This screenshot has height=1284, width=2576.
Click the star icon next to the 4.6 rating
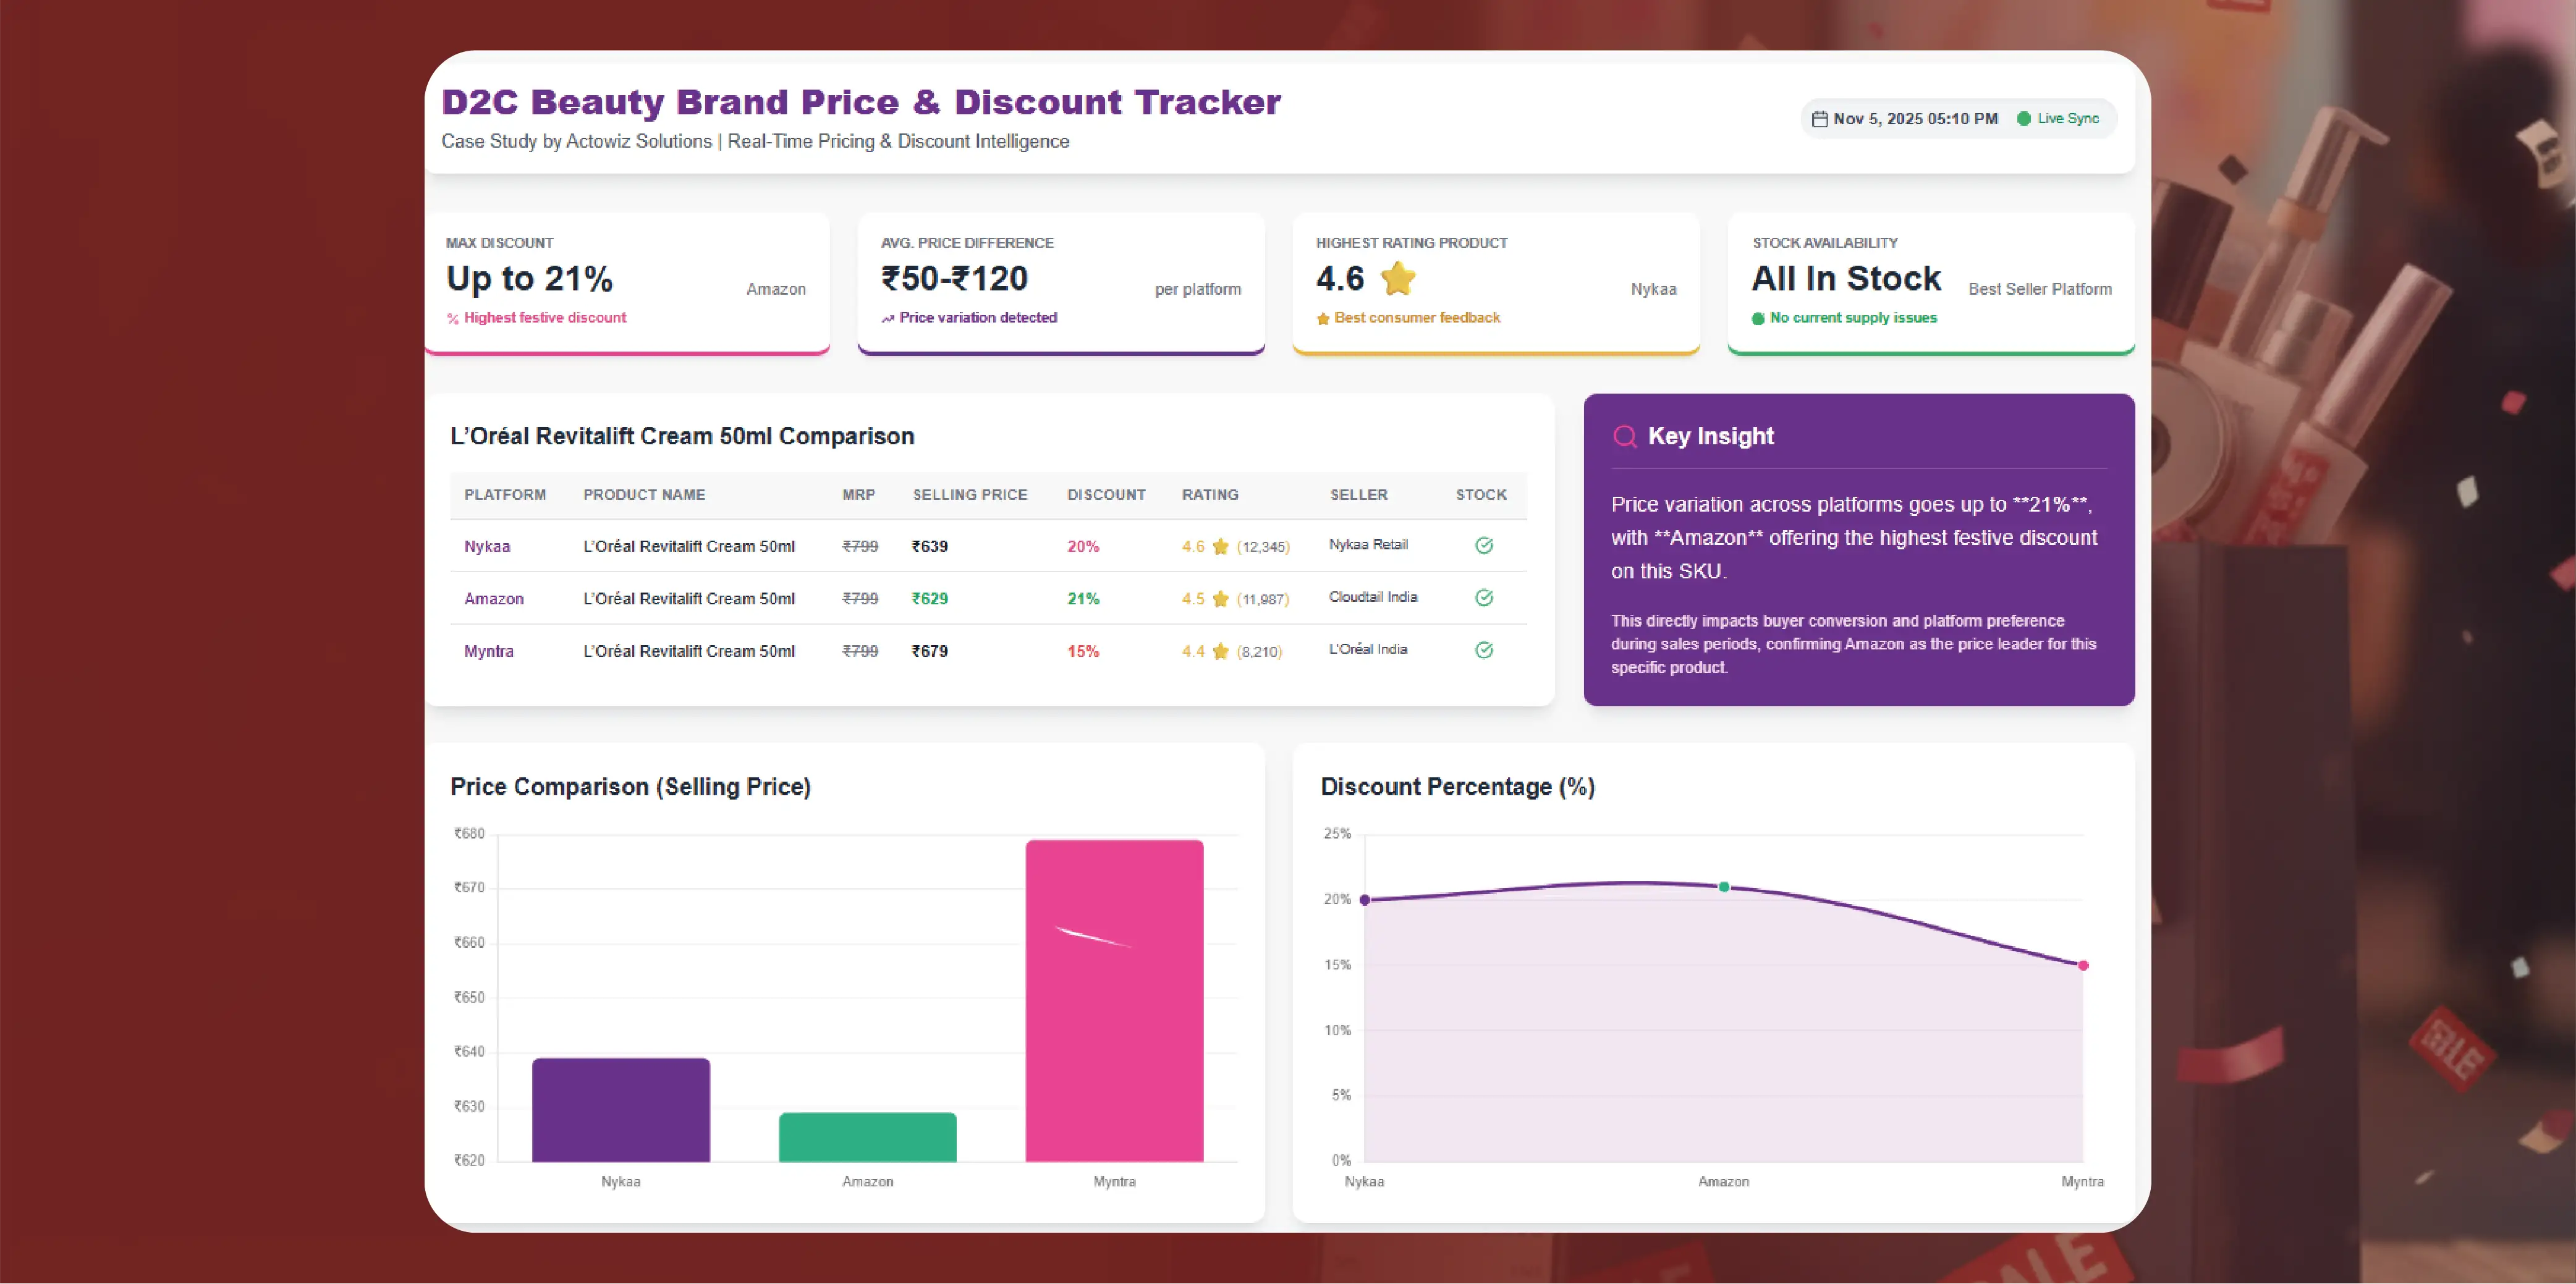coord(1397,280)
